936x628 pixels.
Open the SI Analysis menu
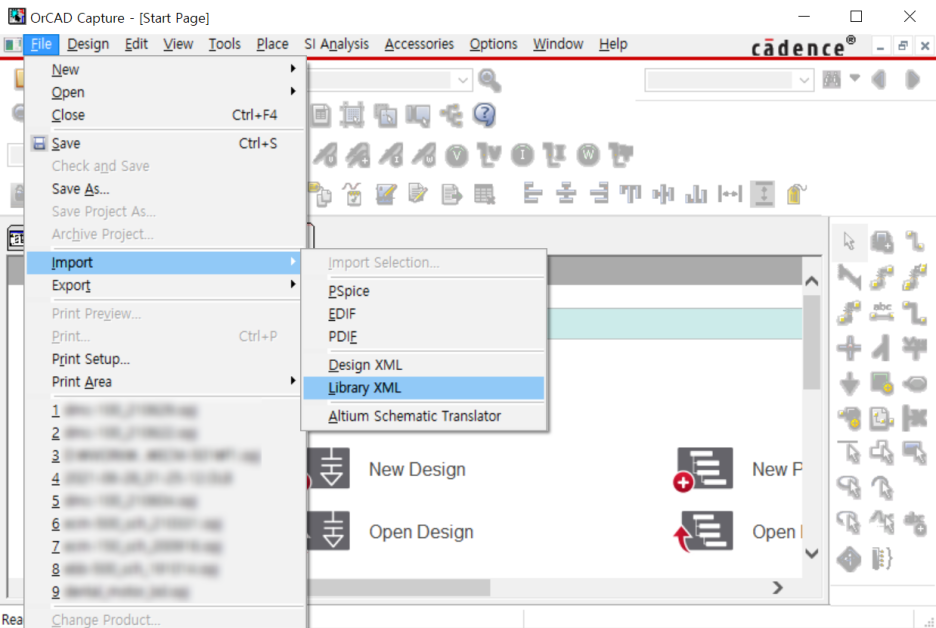tap(337, 44)
